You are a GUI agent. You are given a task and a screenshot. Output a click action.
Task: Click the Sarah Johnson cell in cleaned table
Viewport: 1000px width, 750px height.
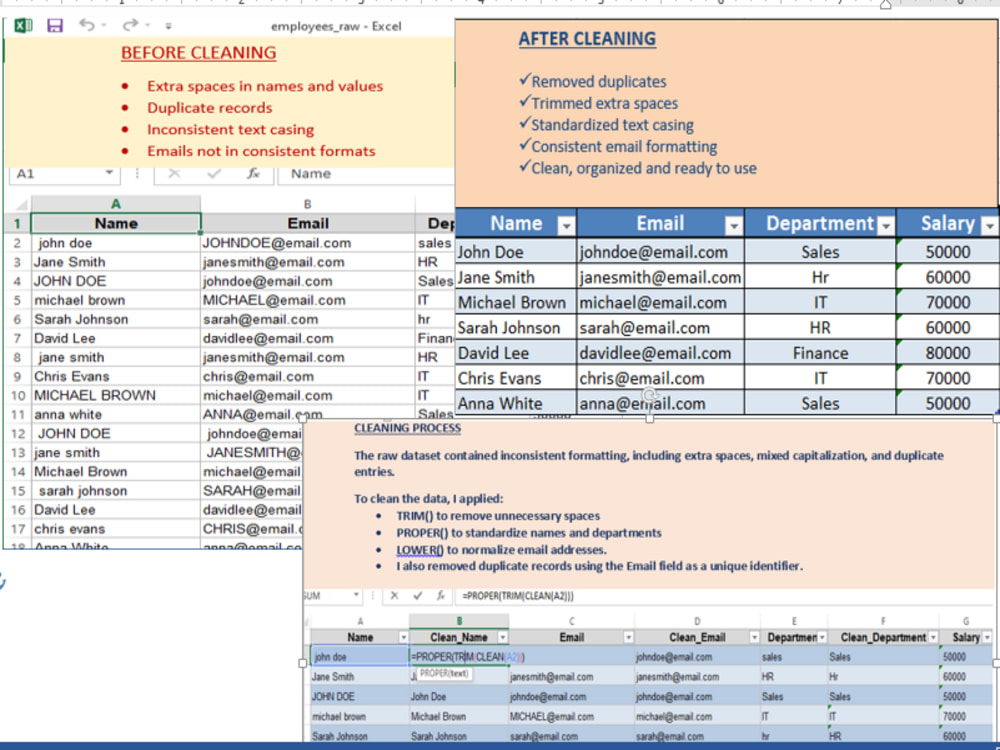coord(516,328)
